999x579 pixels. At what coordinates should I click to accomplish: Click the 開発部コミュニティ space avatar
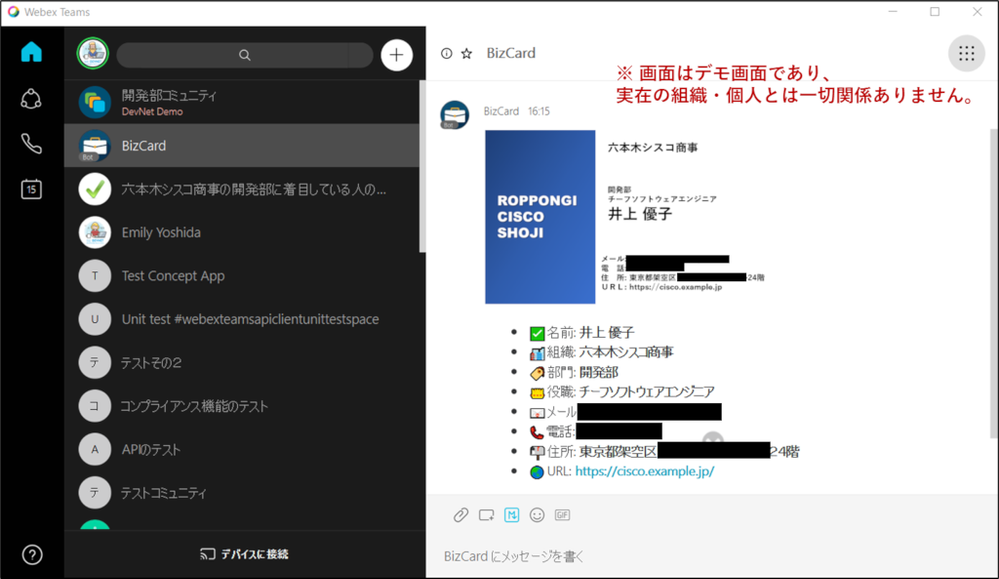coord(94,102)
